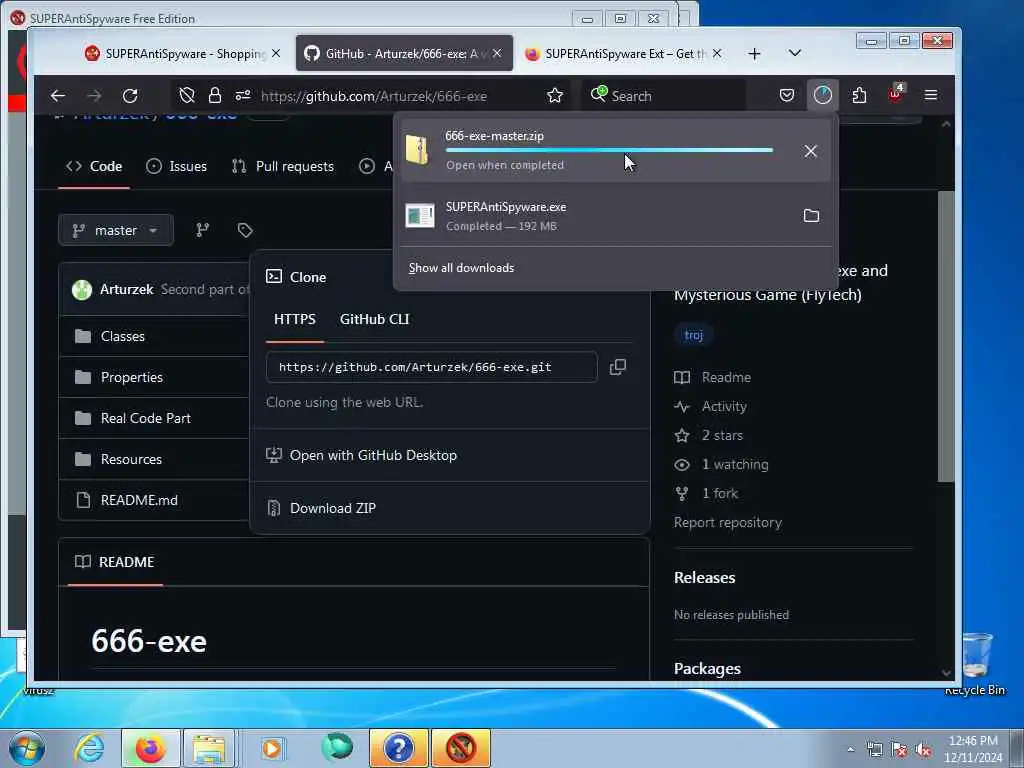Image resolution: width=1024 pixels, height=768 pixels.
Task: Open Windows Media Player from taskbar
Action: click(272, 748)
